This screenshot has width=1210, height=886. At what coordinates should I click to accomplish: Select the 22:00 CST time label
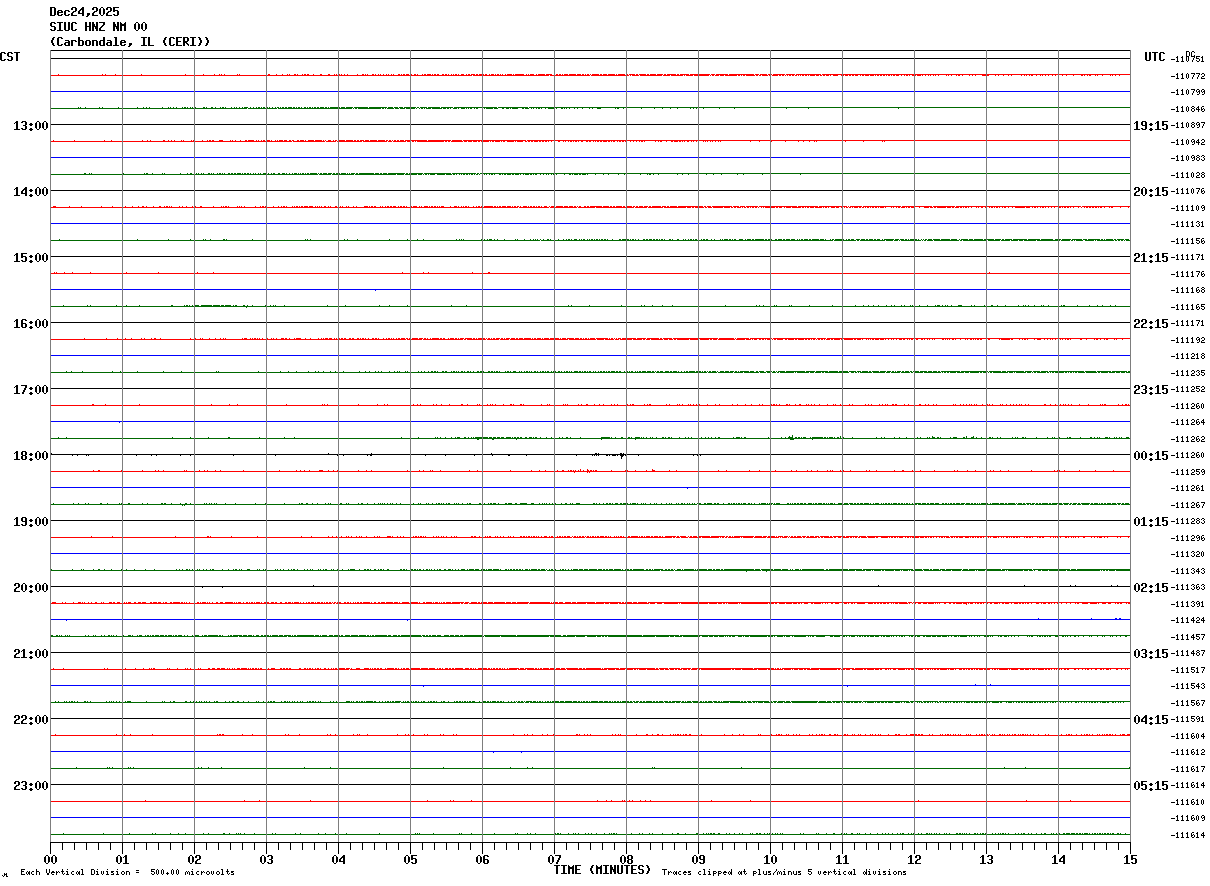31,720
